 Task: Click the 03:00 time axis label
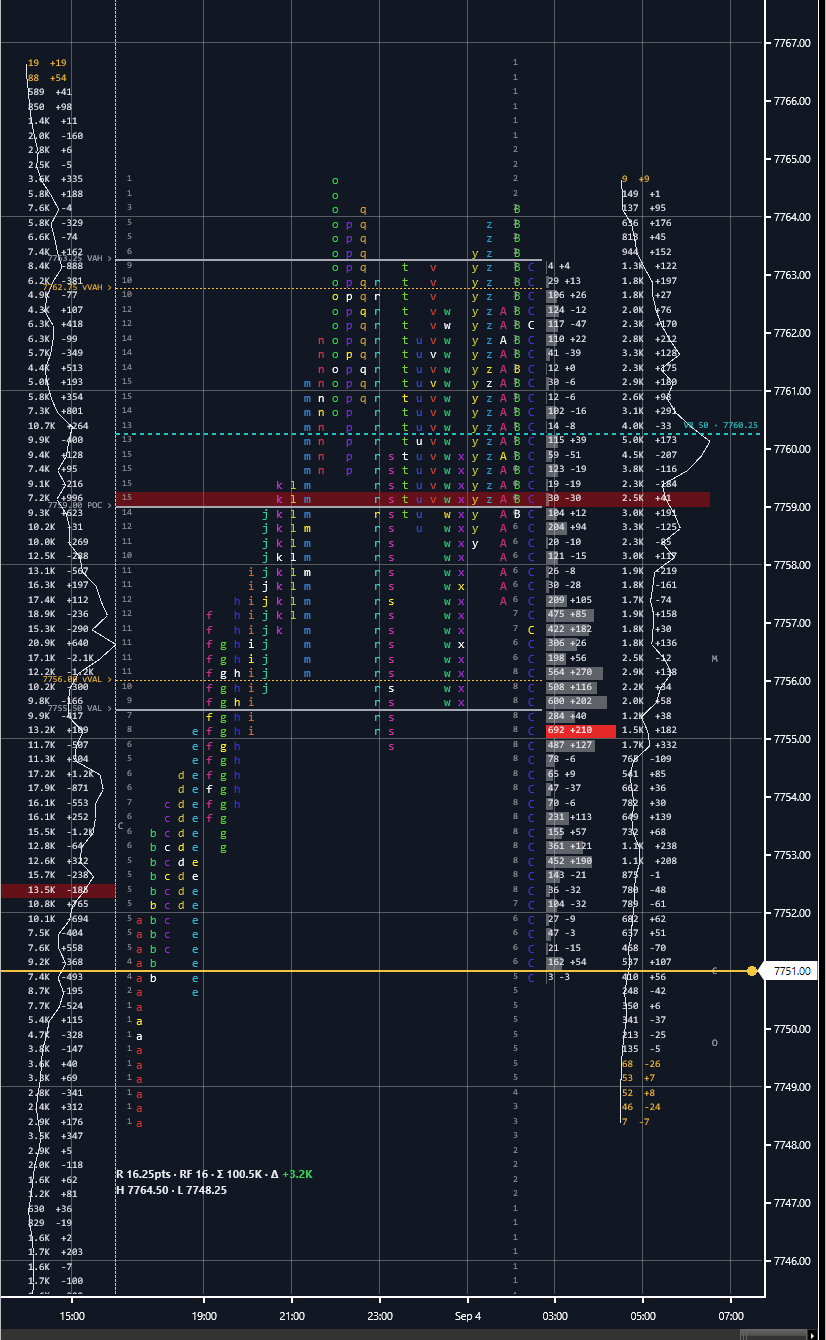pos(555,1316)
